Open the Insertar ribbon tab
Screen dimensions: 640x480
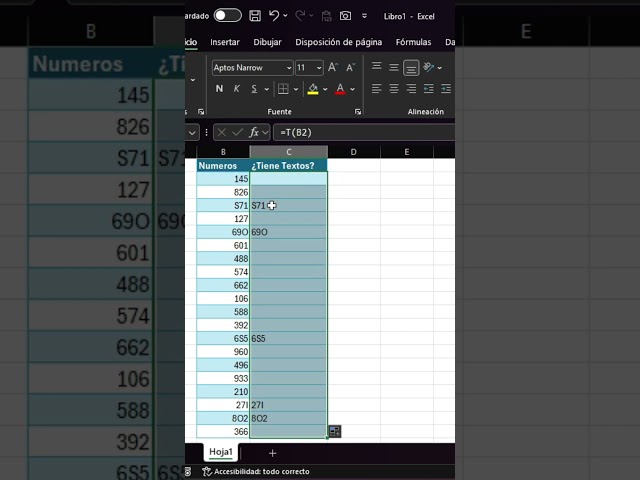pyautogui.click(x=225, y=42)
